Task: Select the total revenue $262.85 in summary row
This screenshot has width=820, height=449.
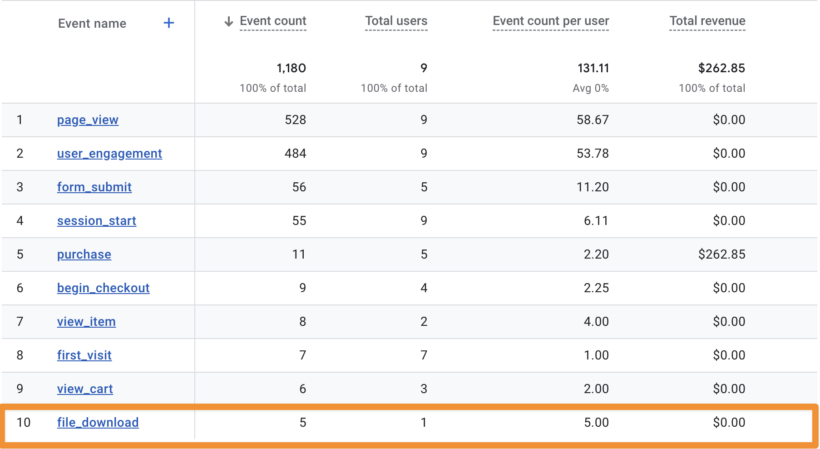Action: point(722,68)
